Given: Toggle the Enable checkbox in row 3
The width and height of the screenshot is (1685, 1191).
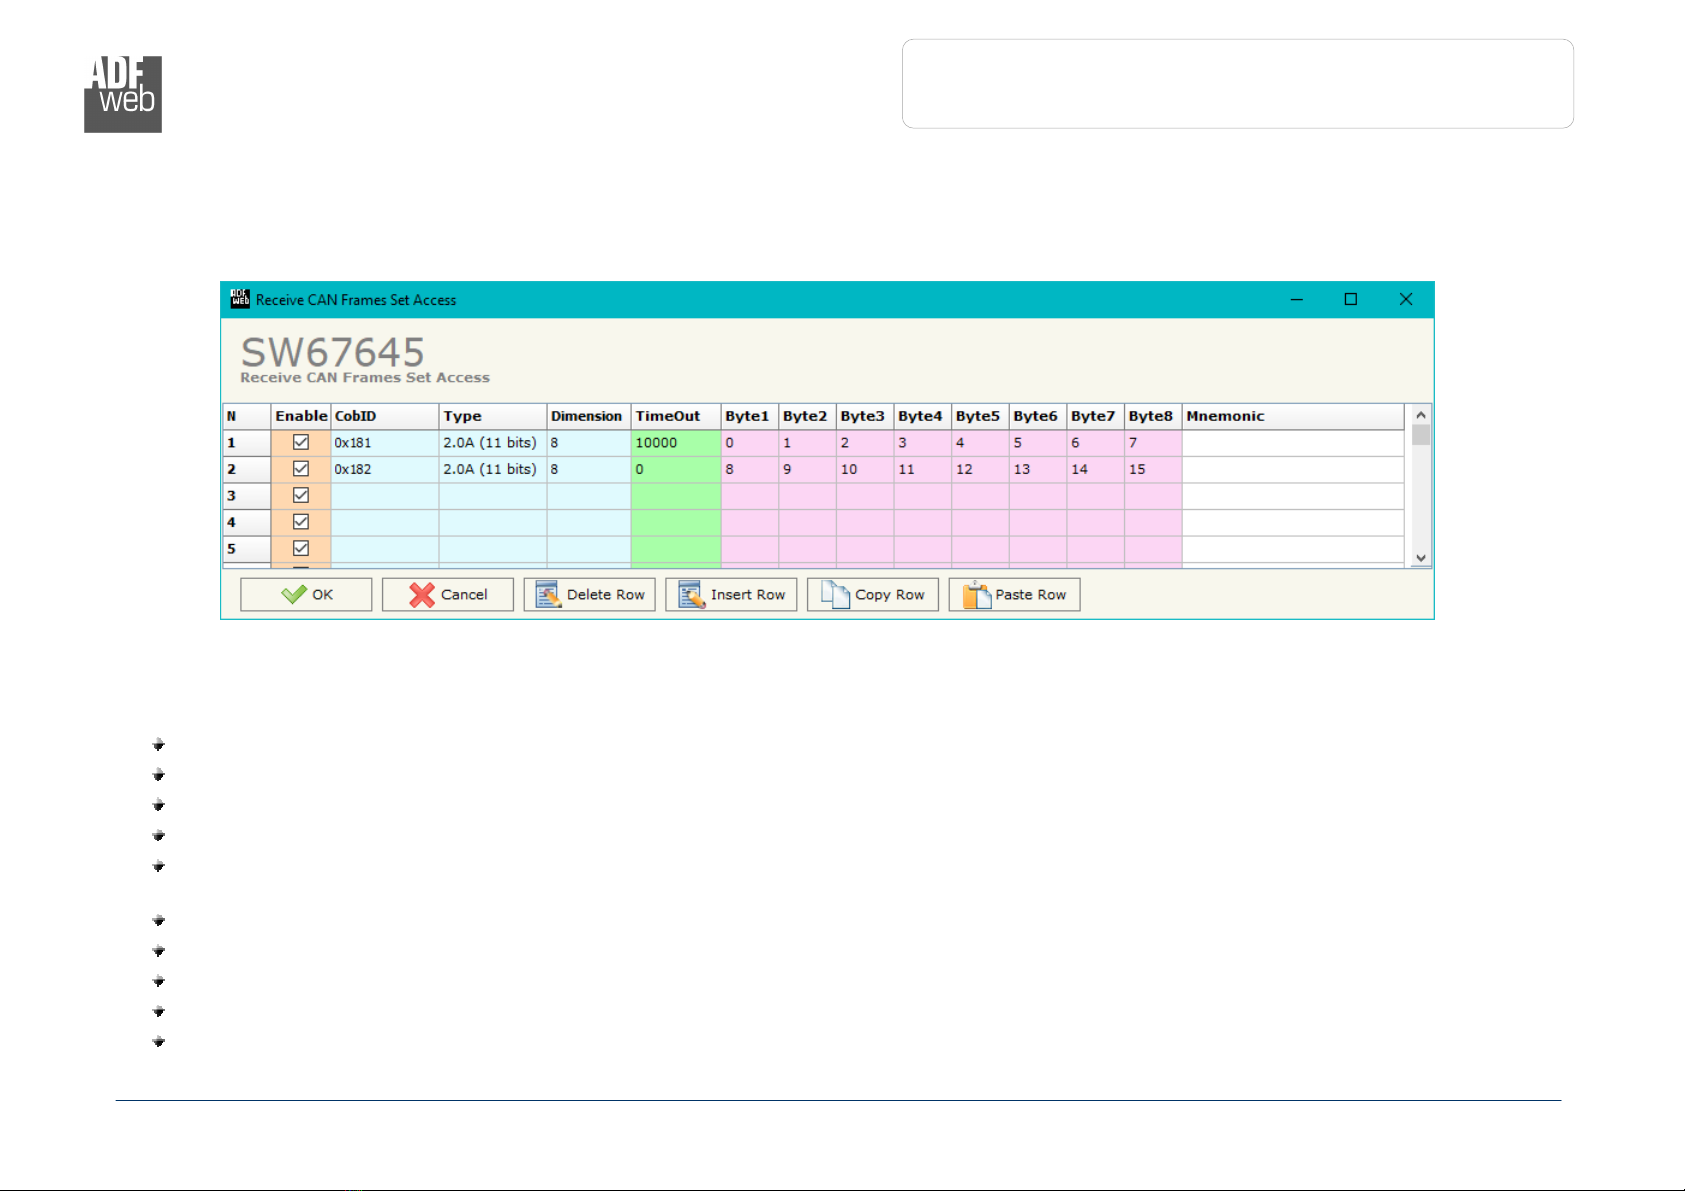Looking at the screenshot, I should pos(301,495).
